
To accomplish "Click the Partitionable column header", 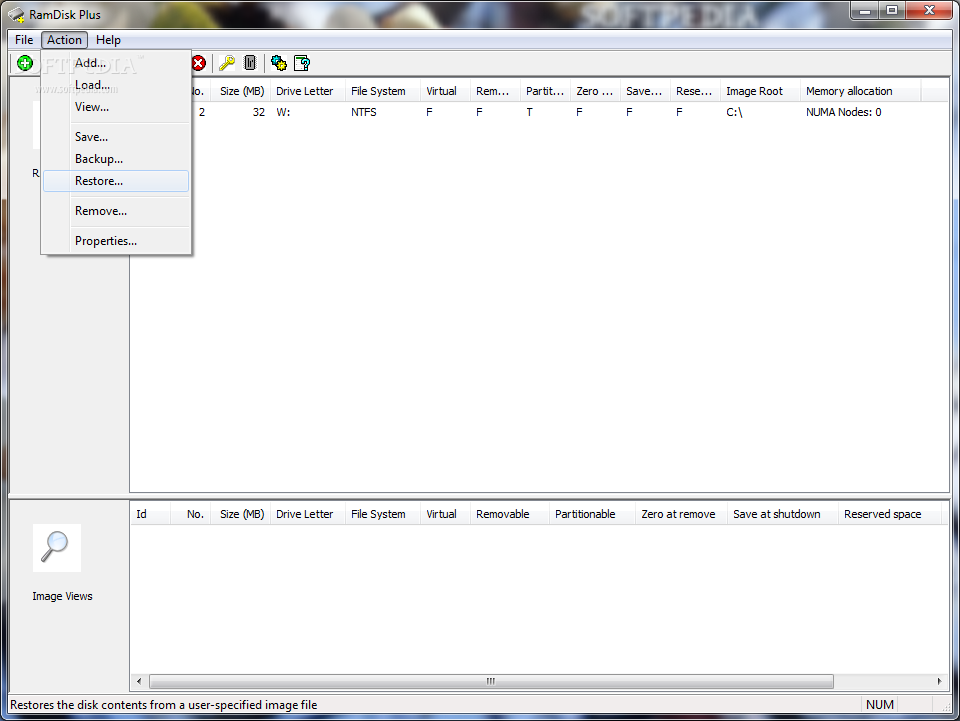I will tap(592, 514).
